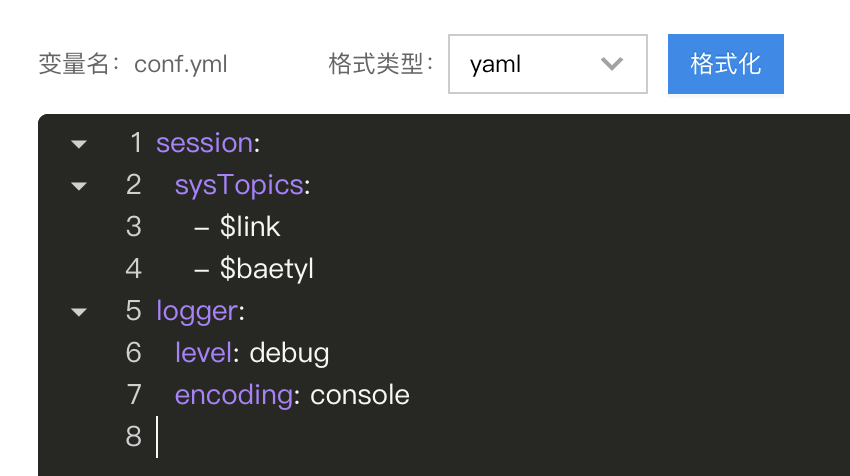Place cursor on $link list item
The height and width of the screenshot is (476, 850).
250,227
